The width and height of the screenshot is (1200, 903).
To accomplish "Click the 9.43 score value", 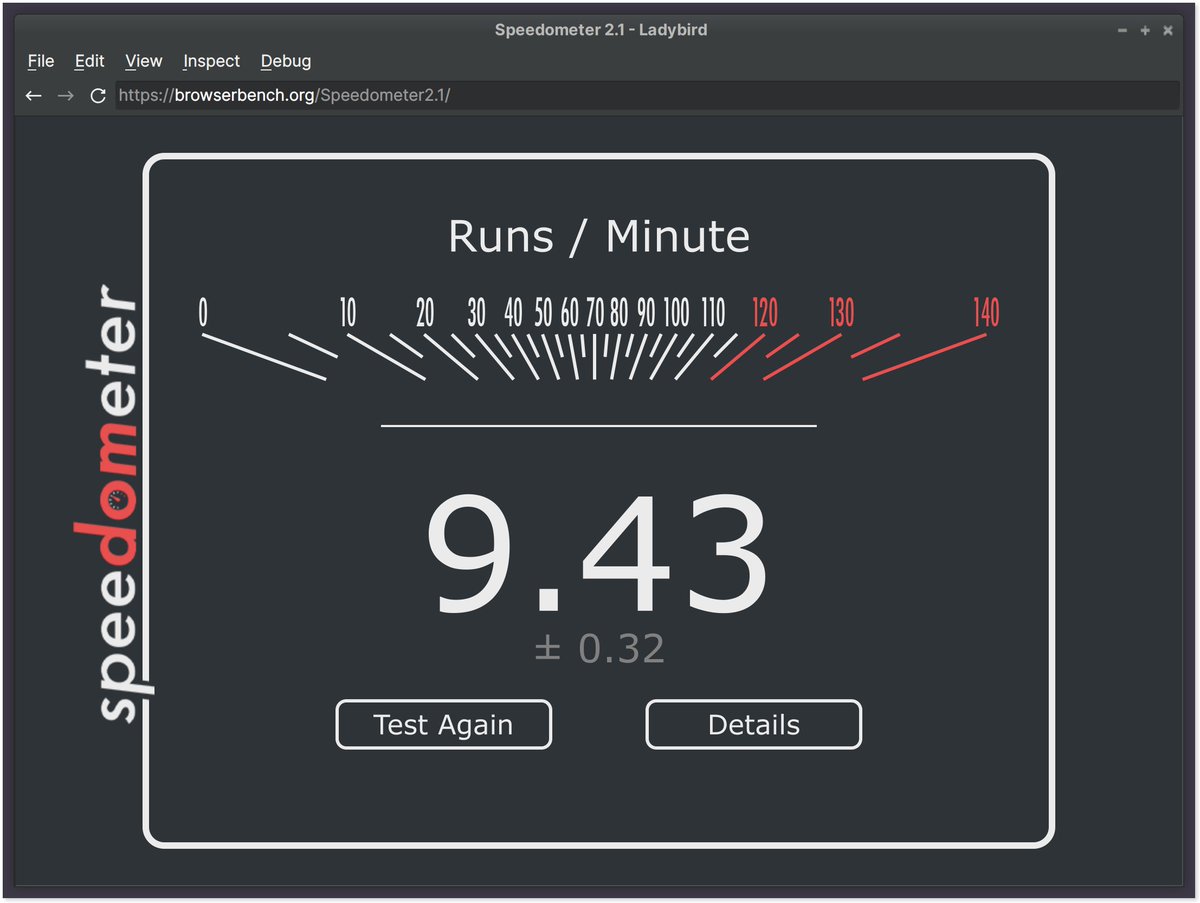I will [x=598, y=556].
